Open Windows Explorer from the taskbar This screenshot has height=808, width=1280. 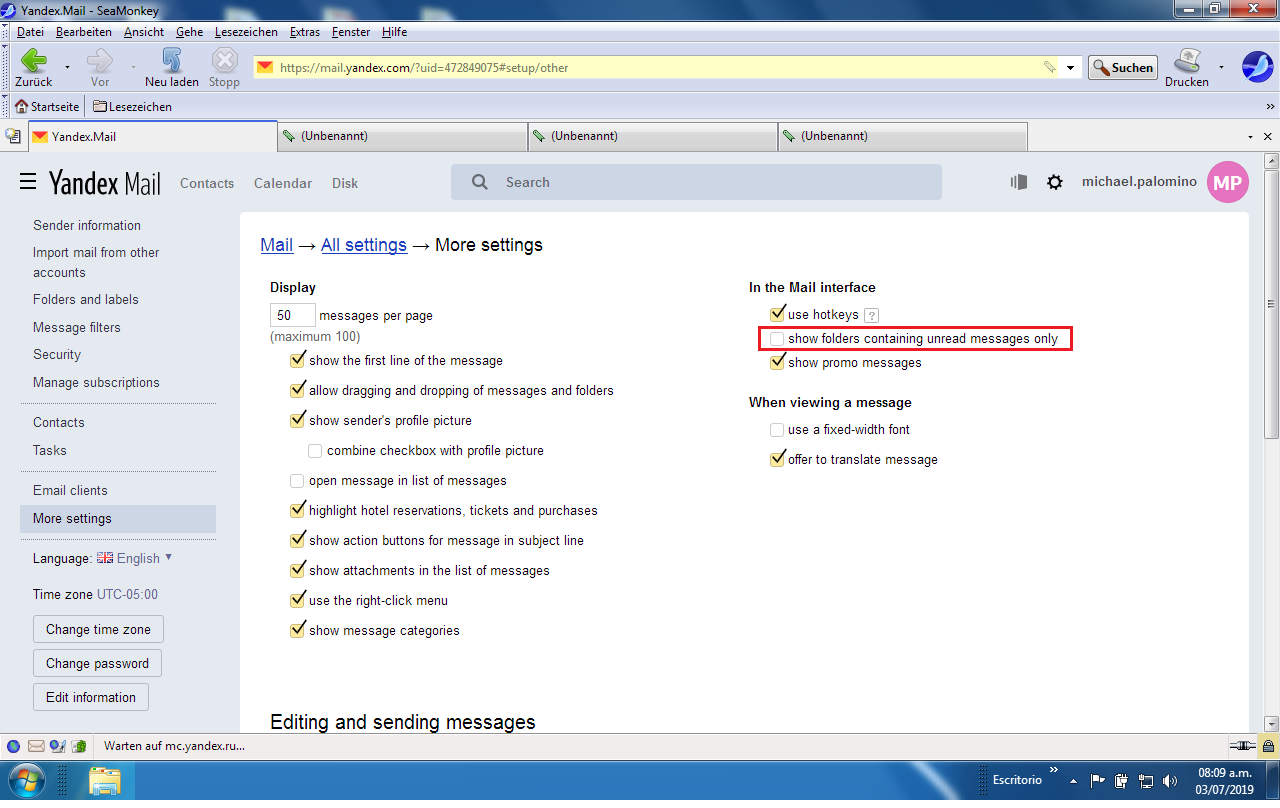point(104,779)
